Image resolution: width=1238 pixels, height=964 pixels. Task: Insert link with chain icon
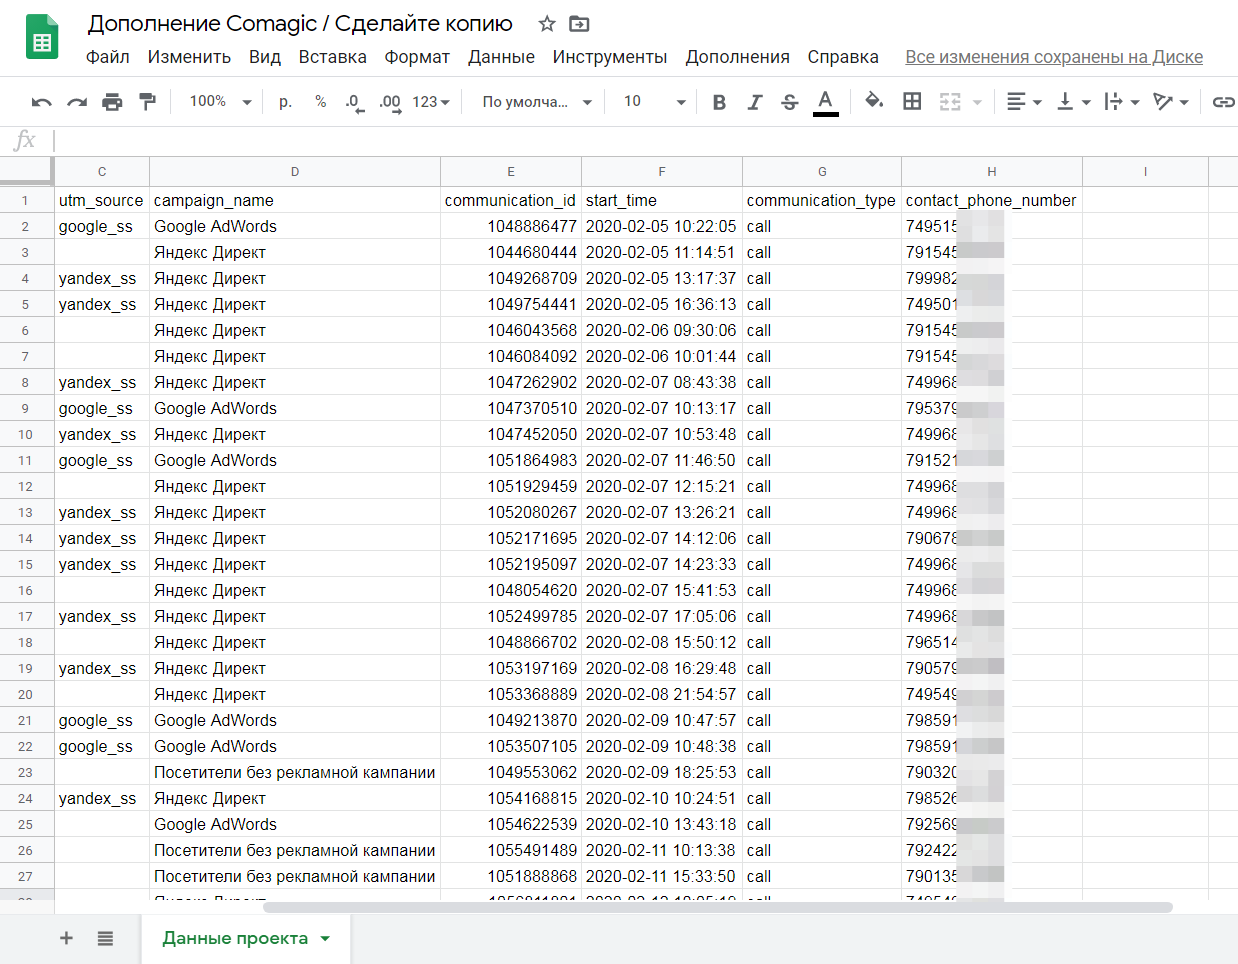coord(1223,102)
